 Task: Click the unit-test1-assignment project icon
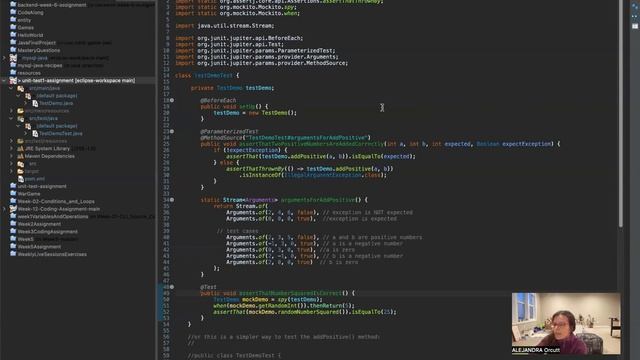[x=13, y=80]
